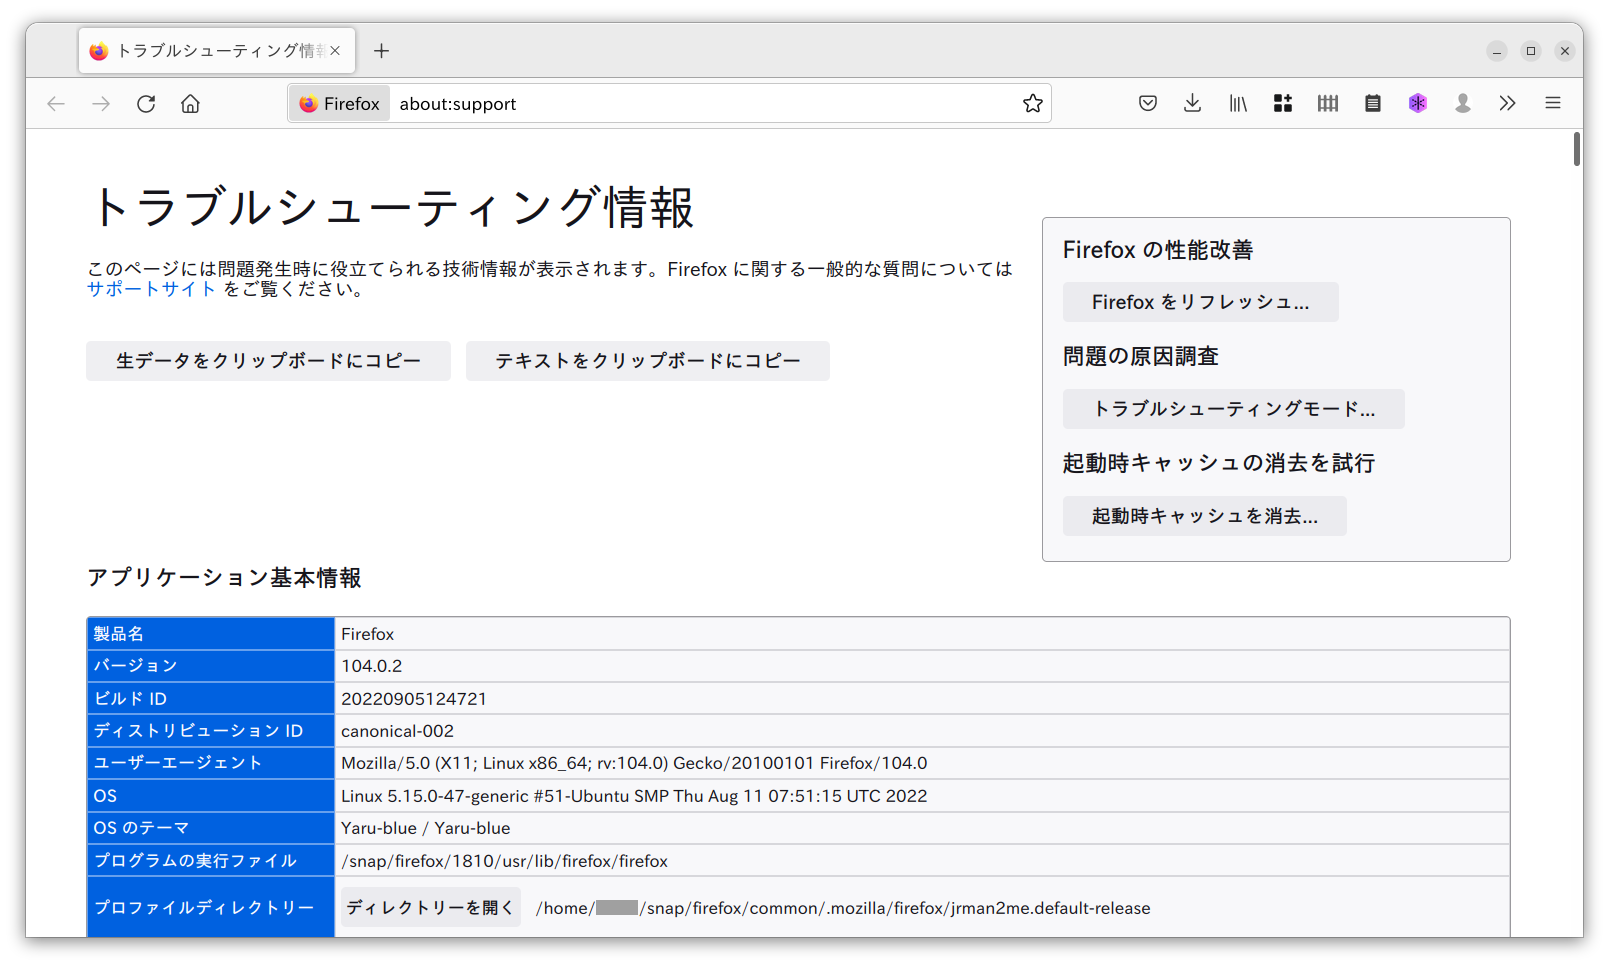Reload the about:support page
This screenshot has width=1609, height=966.
coord(146,104)
